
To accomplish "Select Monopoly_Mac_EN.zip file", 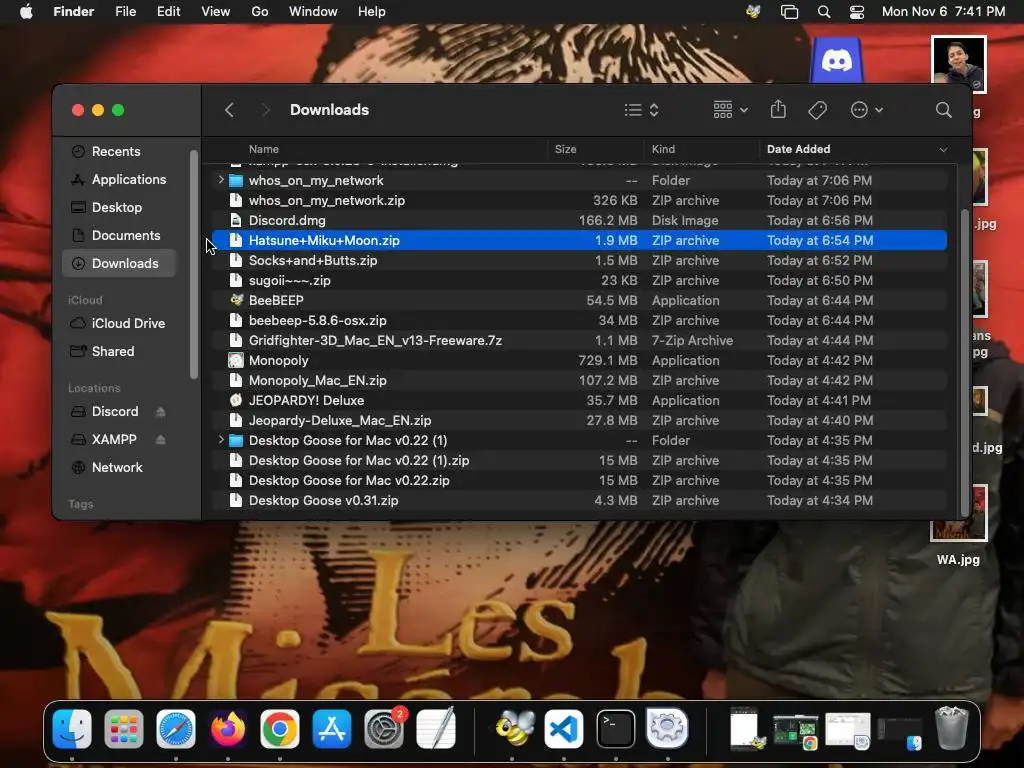I will 579,381.
